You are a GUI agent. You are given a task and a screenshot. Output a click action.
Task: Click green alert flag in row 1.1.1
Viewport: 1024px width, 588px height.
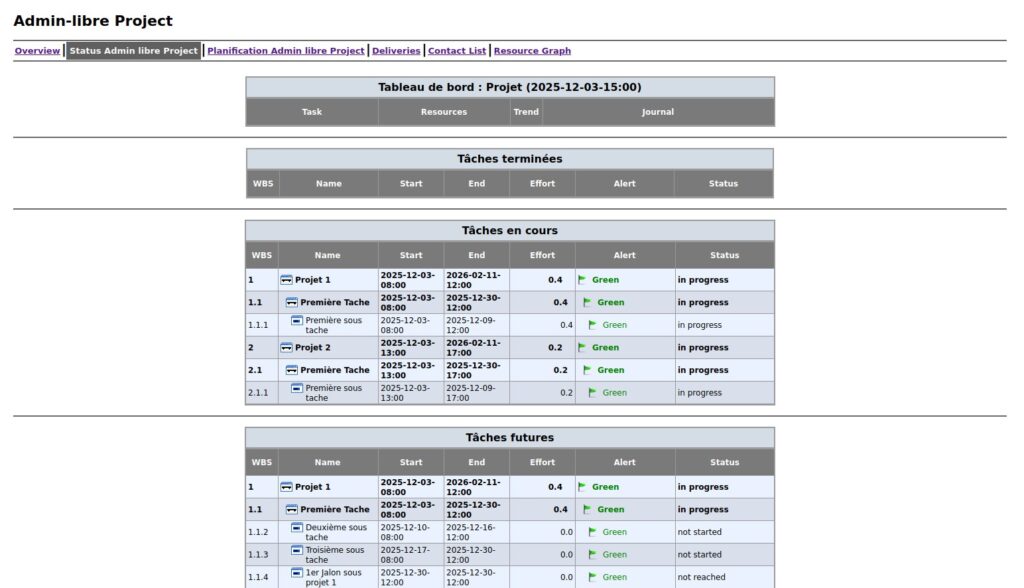(x=593, y=325)
